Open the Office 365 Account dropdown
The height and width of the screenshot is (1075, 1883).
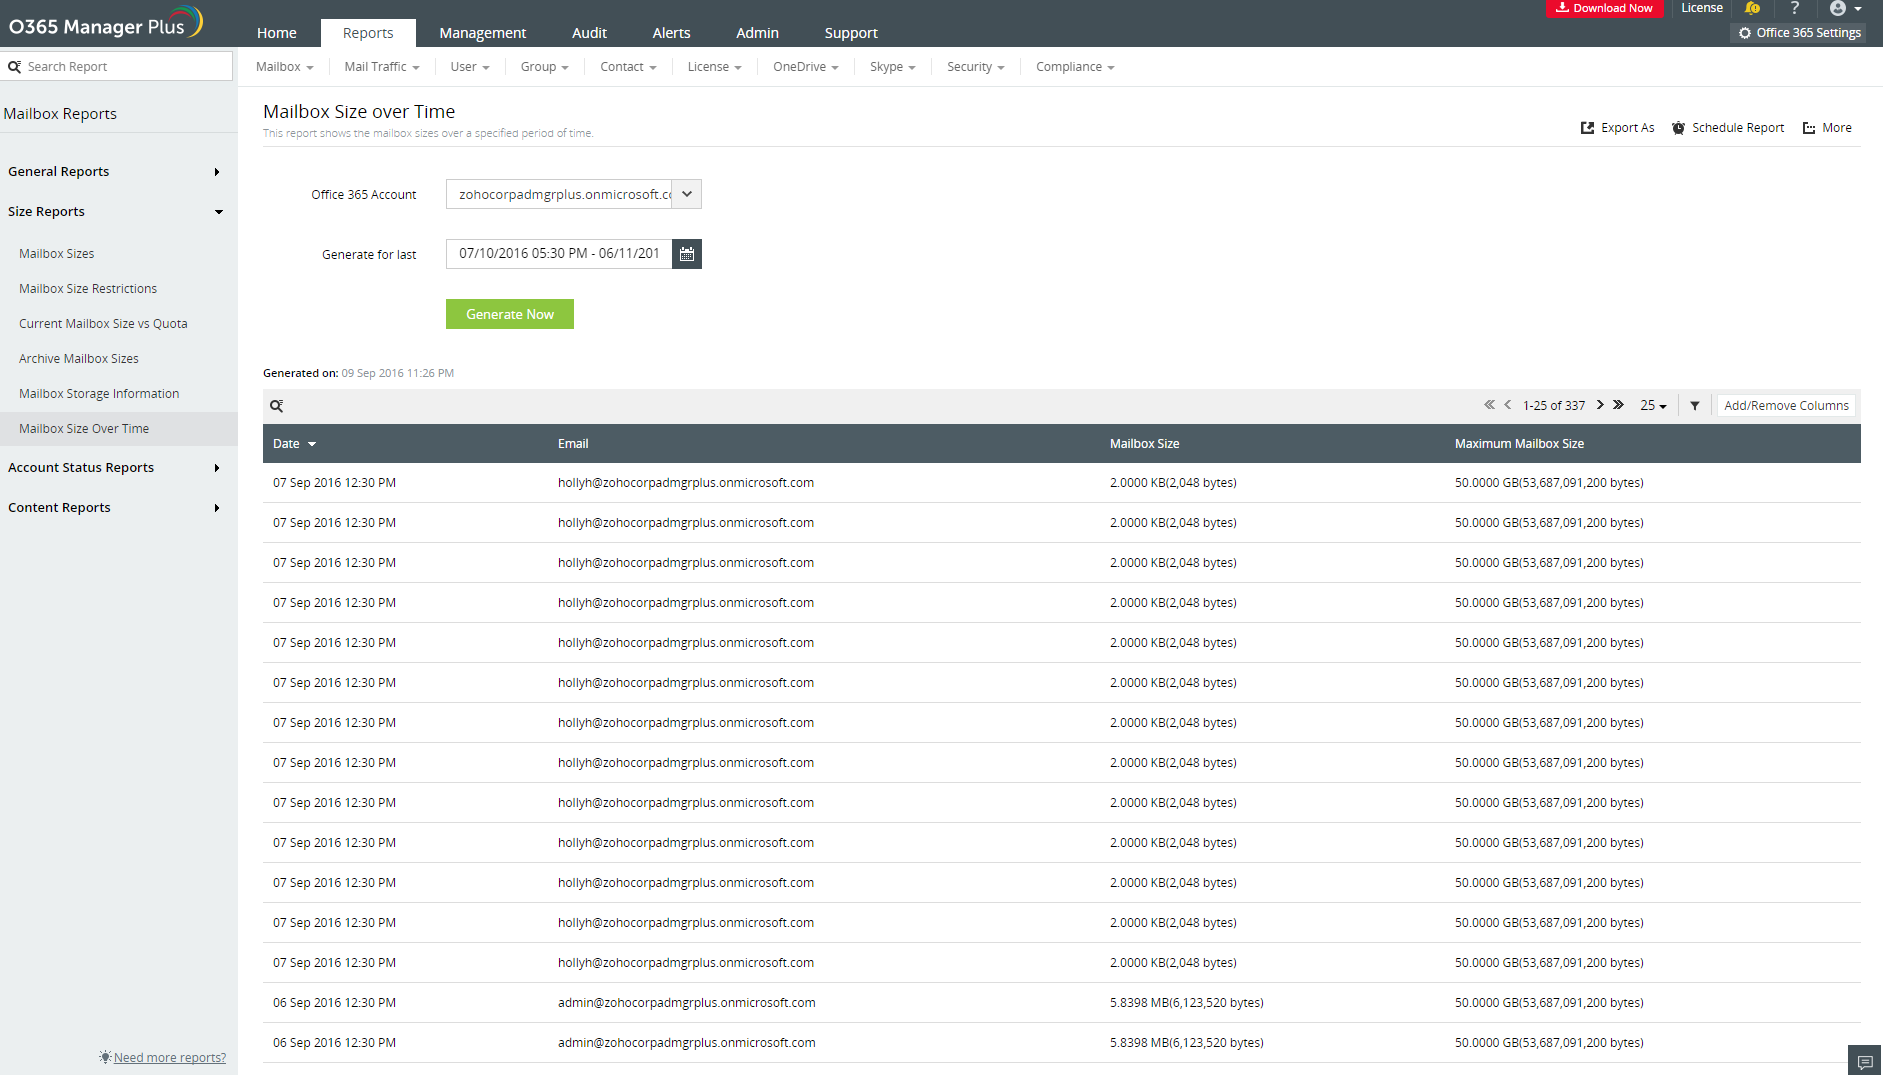click(686, 193)
